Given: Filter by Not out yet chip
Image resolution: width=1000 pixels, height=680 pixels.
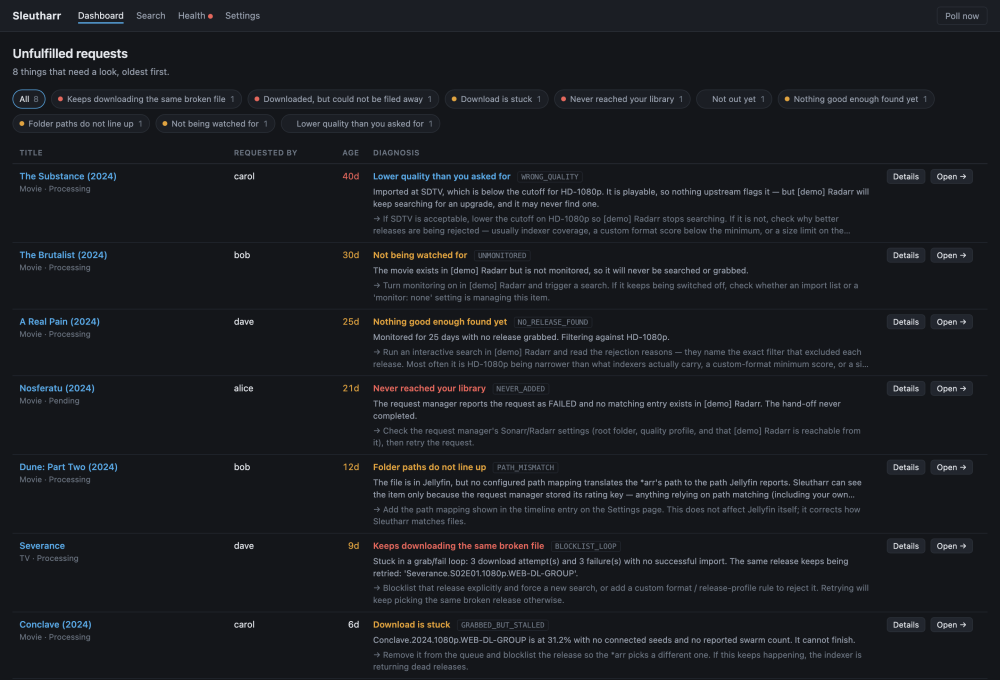Looking at the screenshot, I should pos(734,99).
